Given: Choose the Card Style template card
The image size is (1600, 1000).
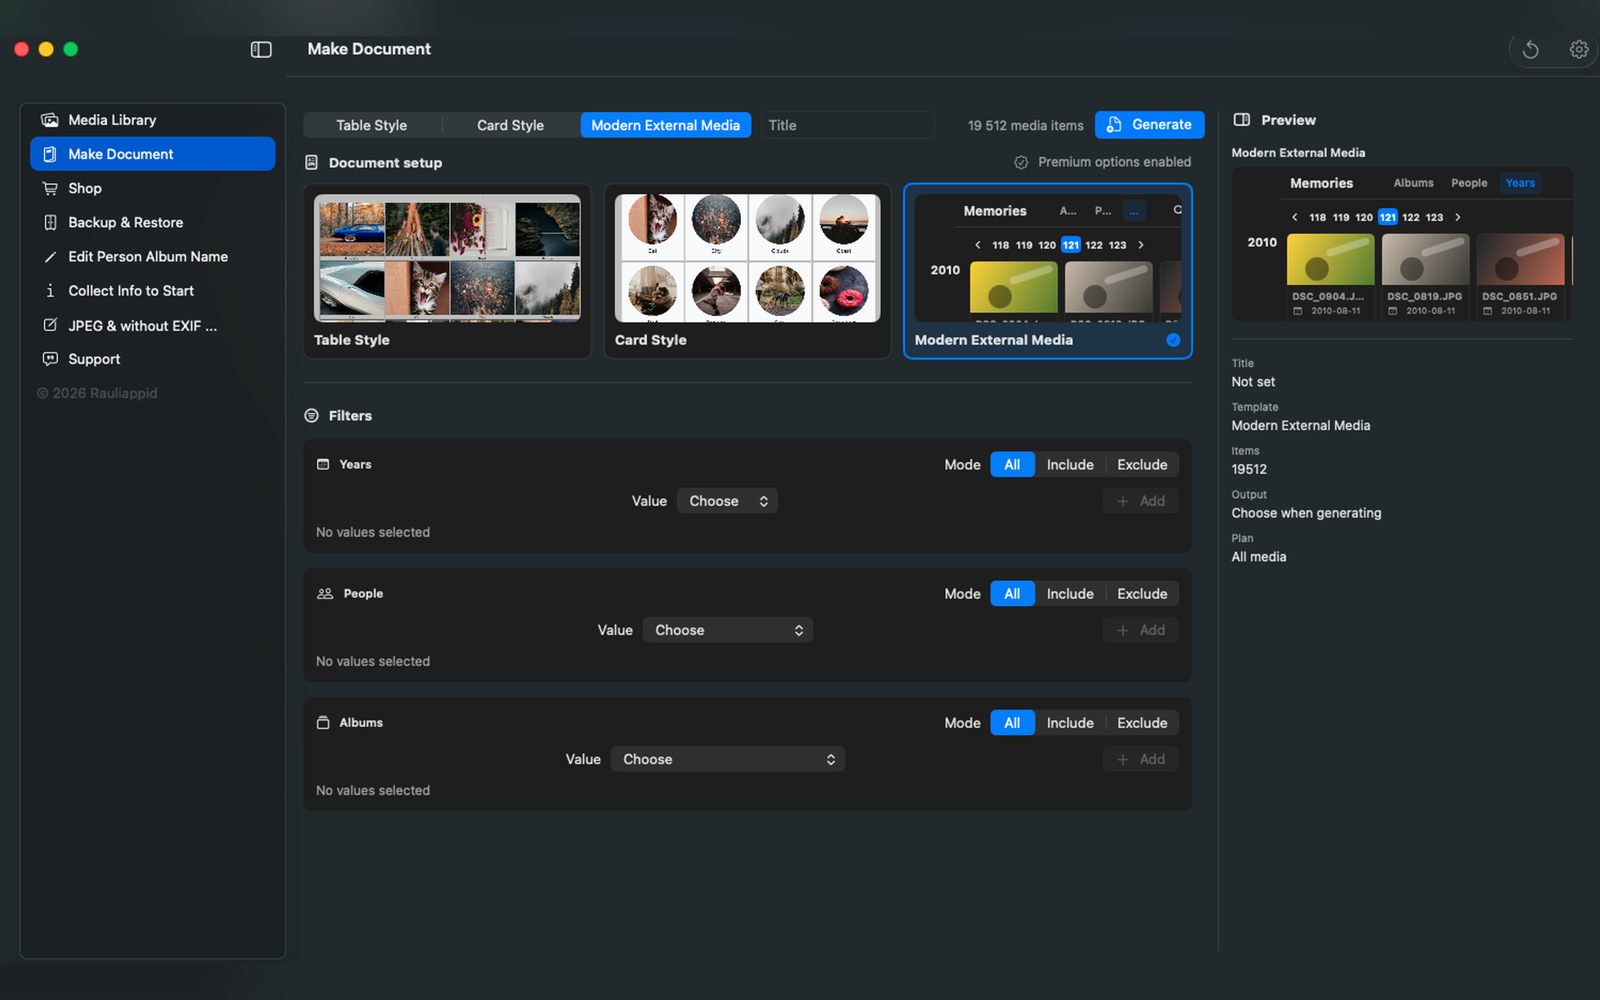Looking at the screenshot, I should point(747,271).
